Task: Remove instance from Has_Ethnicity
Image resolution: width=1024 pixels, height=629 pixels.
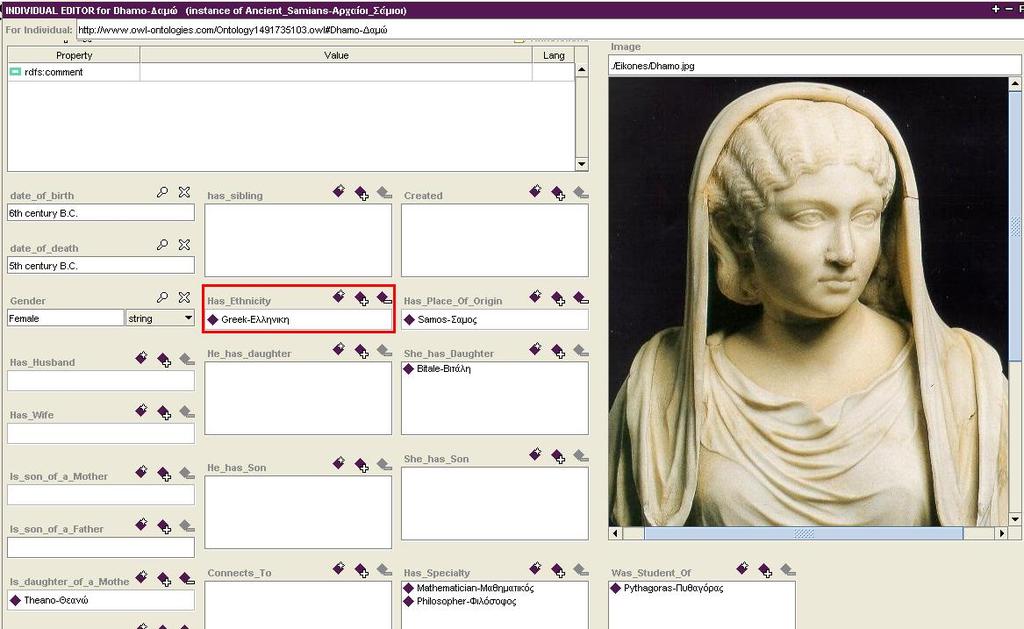Action: [385, 298]
